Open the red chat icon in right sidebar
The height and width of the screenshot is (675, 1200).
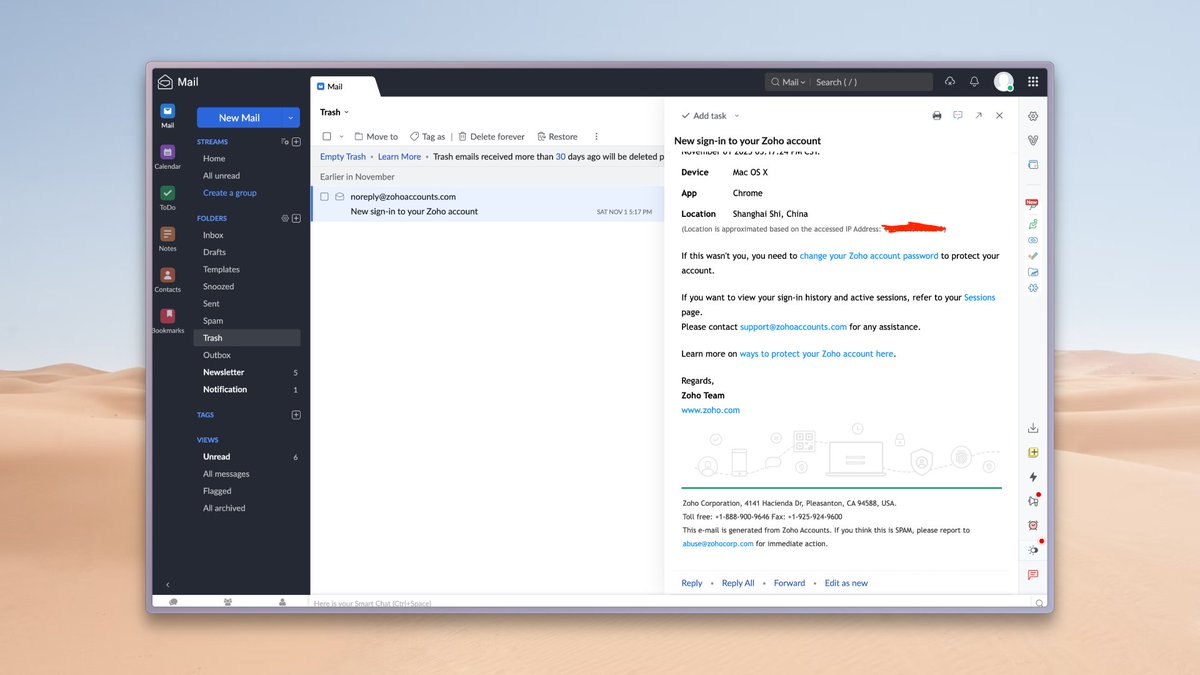point(1033,575)
